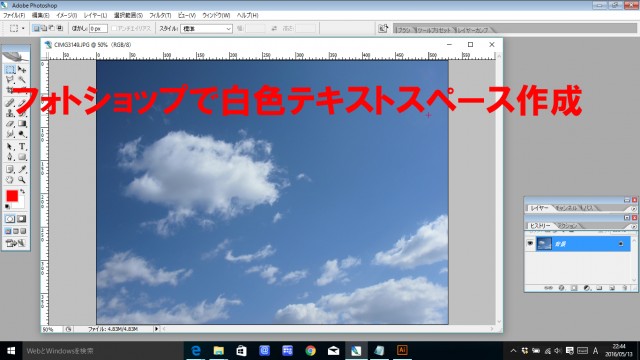Click the ぼかし feather input field

[98, 29]
